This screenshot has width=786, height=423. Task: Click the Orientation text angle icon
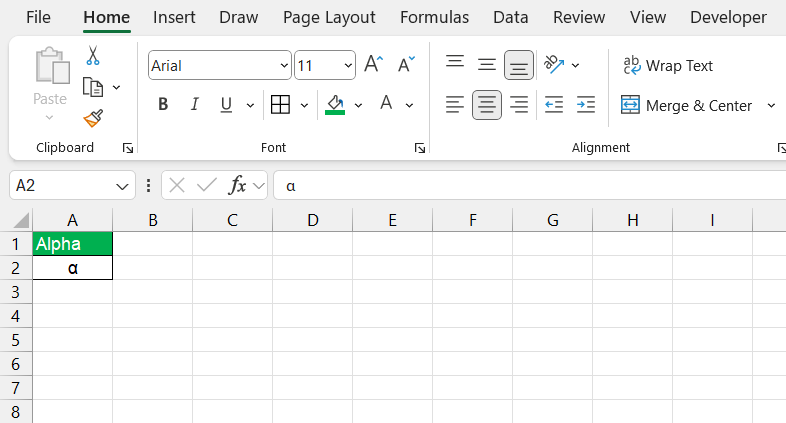pyautogui.click(x=554, y=65)
